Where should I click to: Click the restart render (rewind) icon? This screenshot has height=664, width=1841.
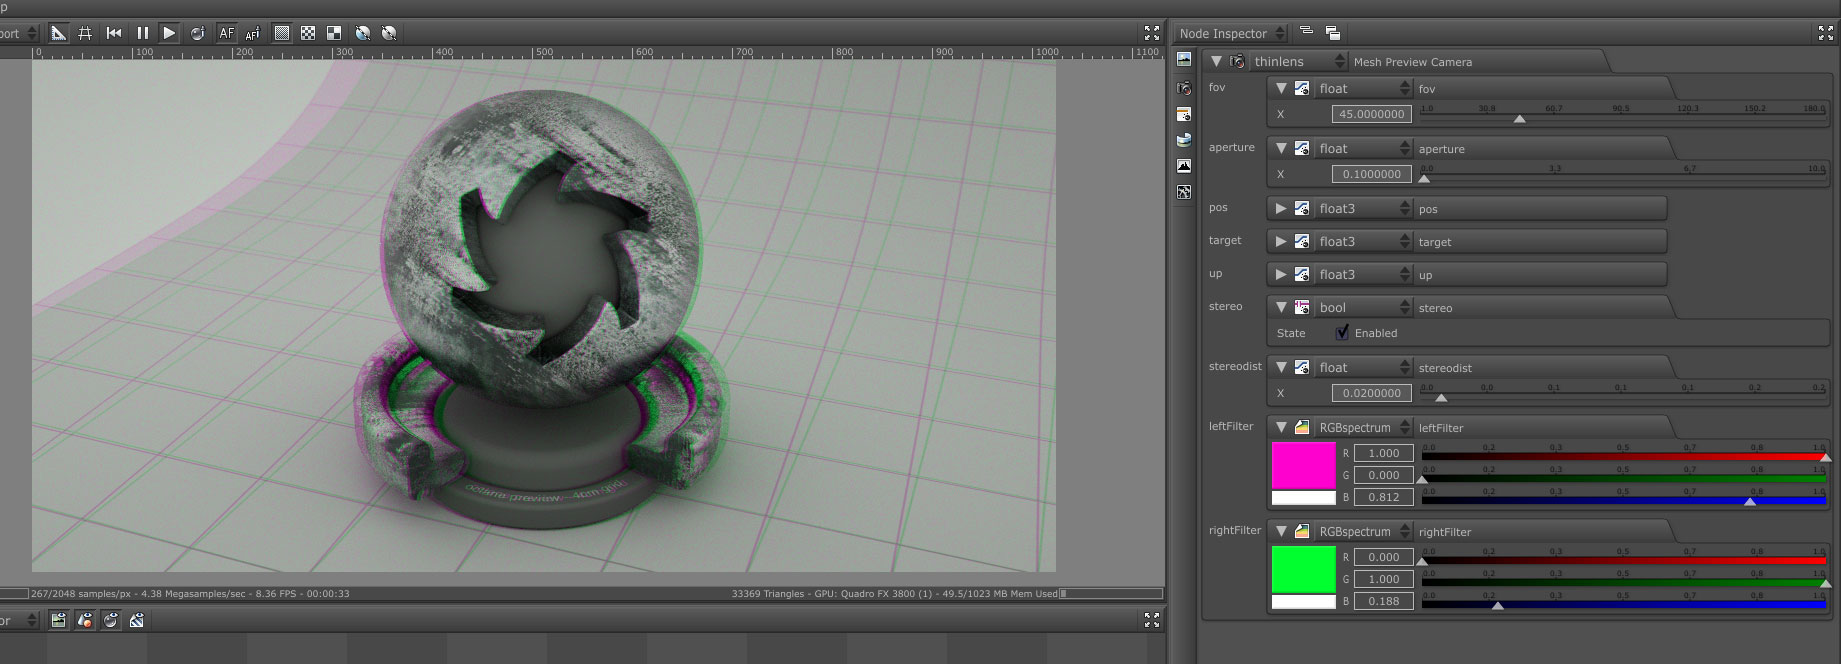click(114, 33)
